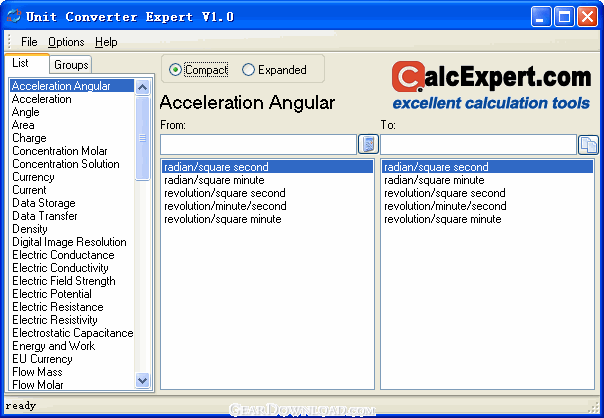Select Angle in category list
The height and width of the screenshot is (418, 604).
(72, 112)
